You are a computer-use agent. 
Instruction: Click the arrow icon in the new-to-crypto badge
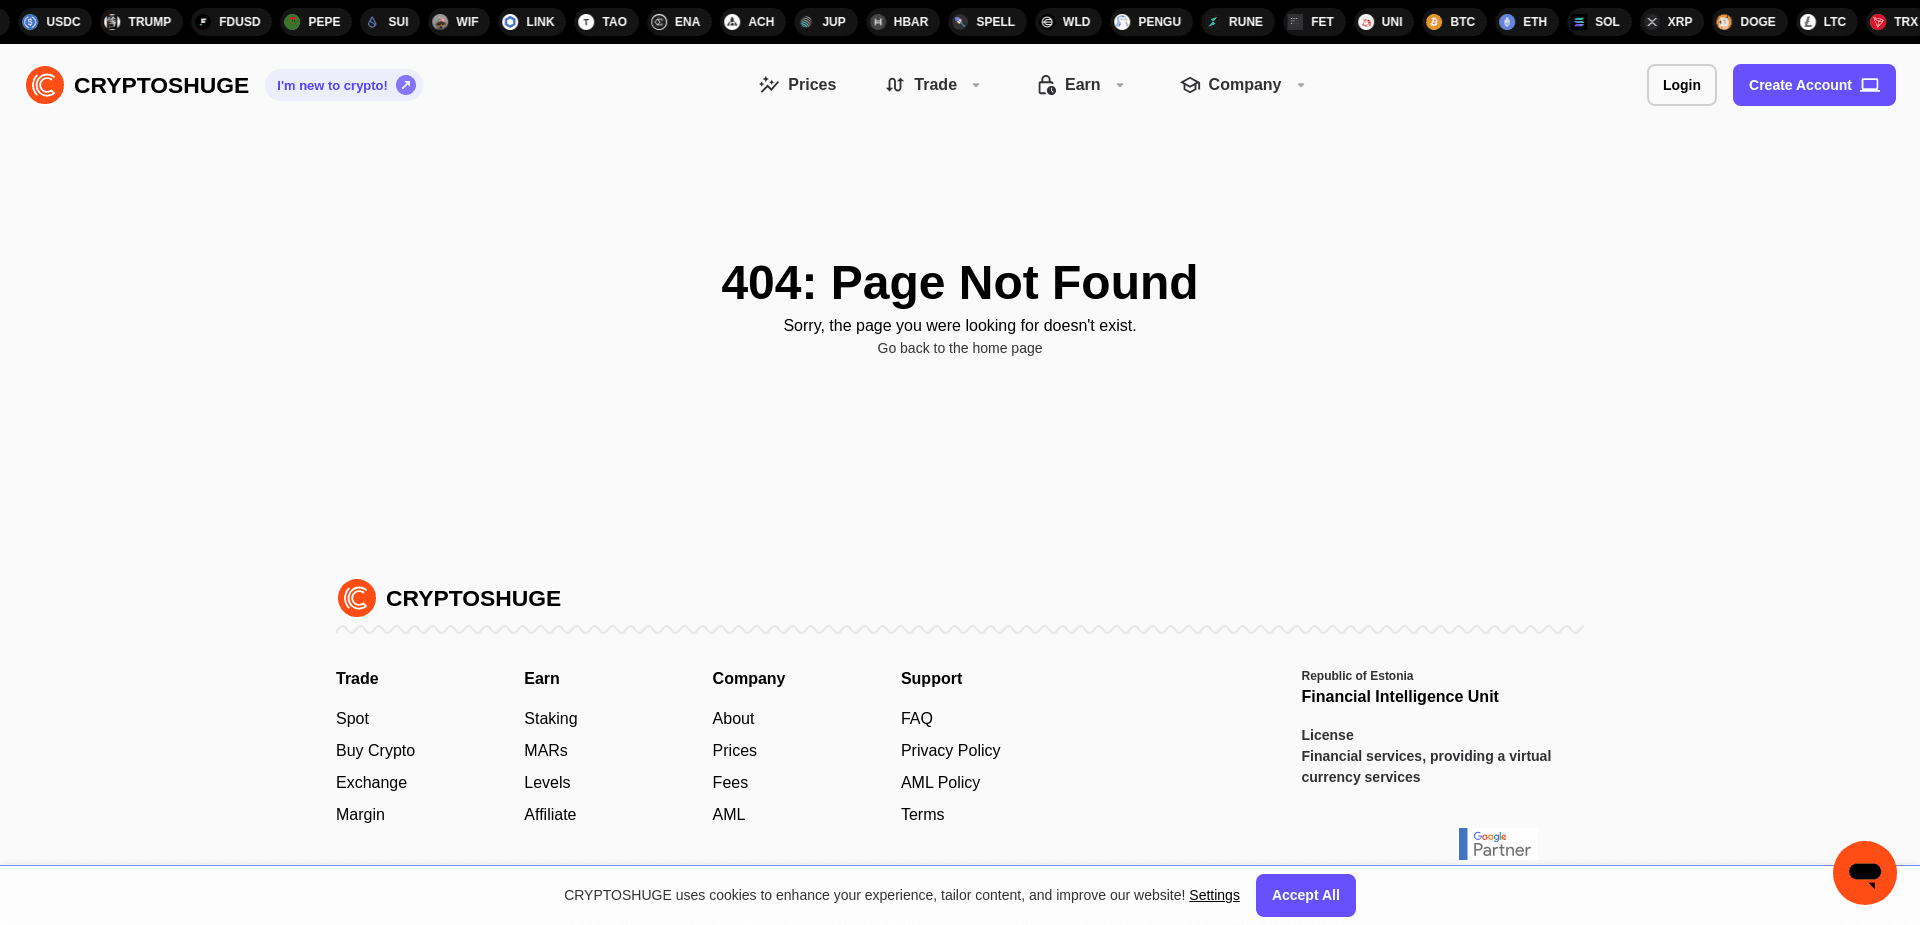tap(405, 85)
